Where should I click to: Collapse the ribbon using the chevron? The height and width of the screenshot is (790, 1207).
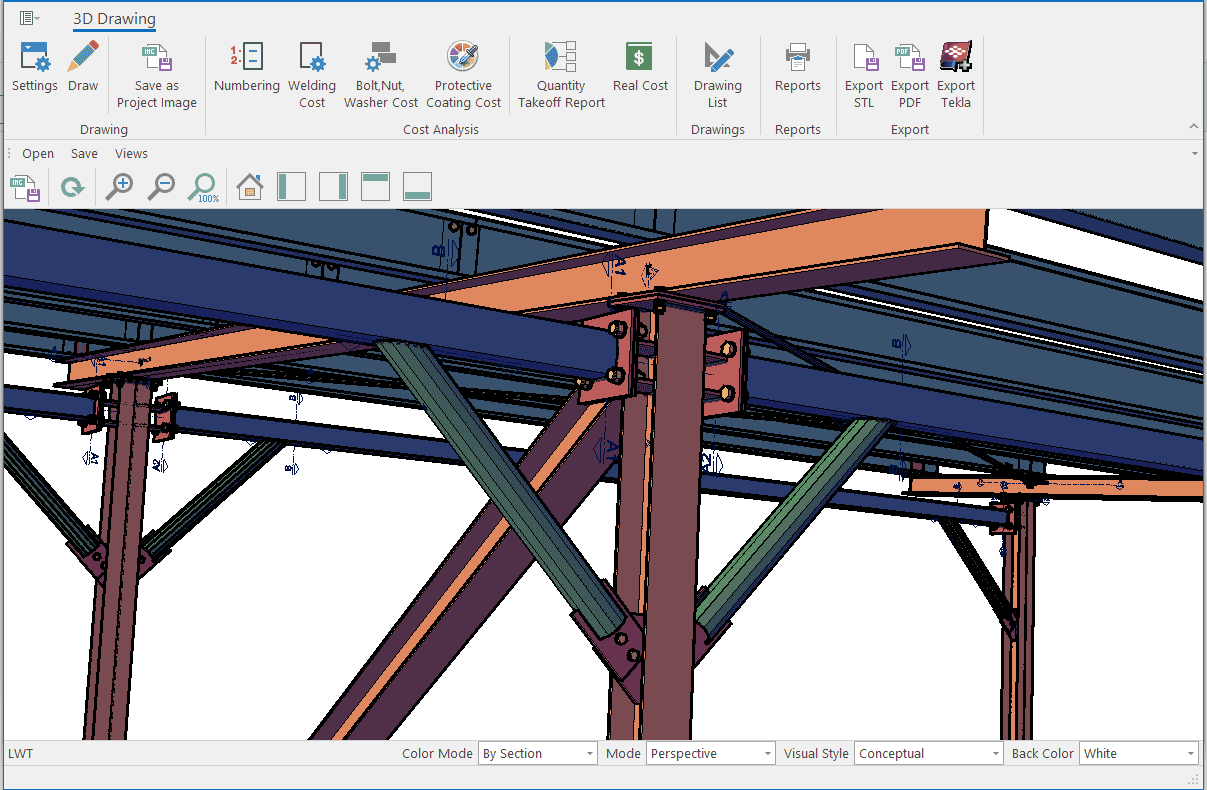pos(1193,127)
